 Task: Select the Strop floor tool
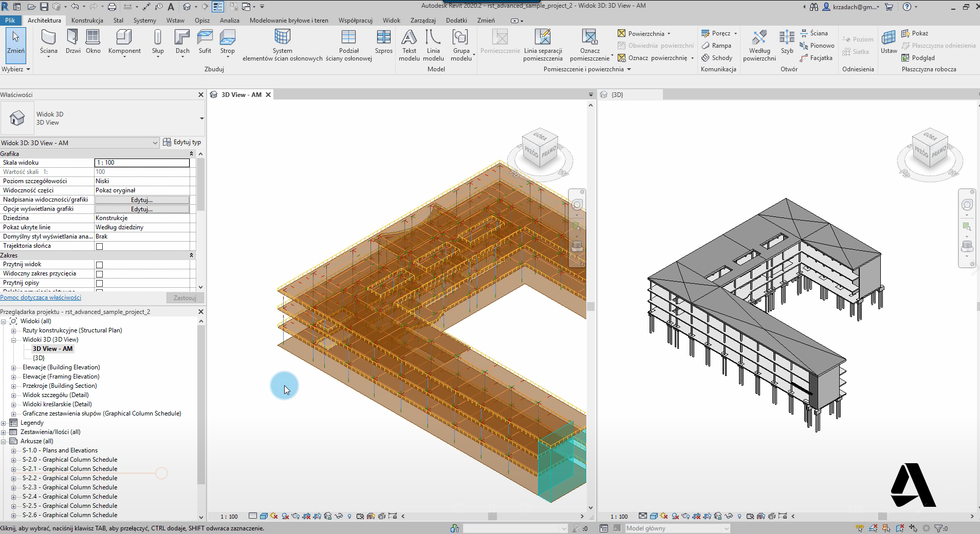(228, 42)
